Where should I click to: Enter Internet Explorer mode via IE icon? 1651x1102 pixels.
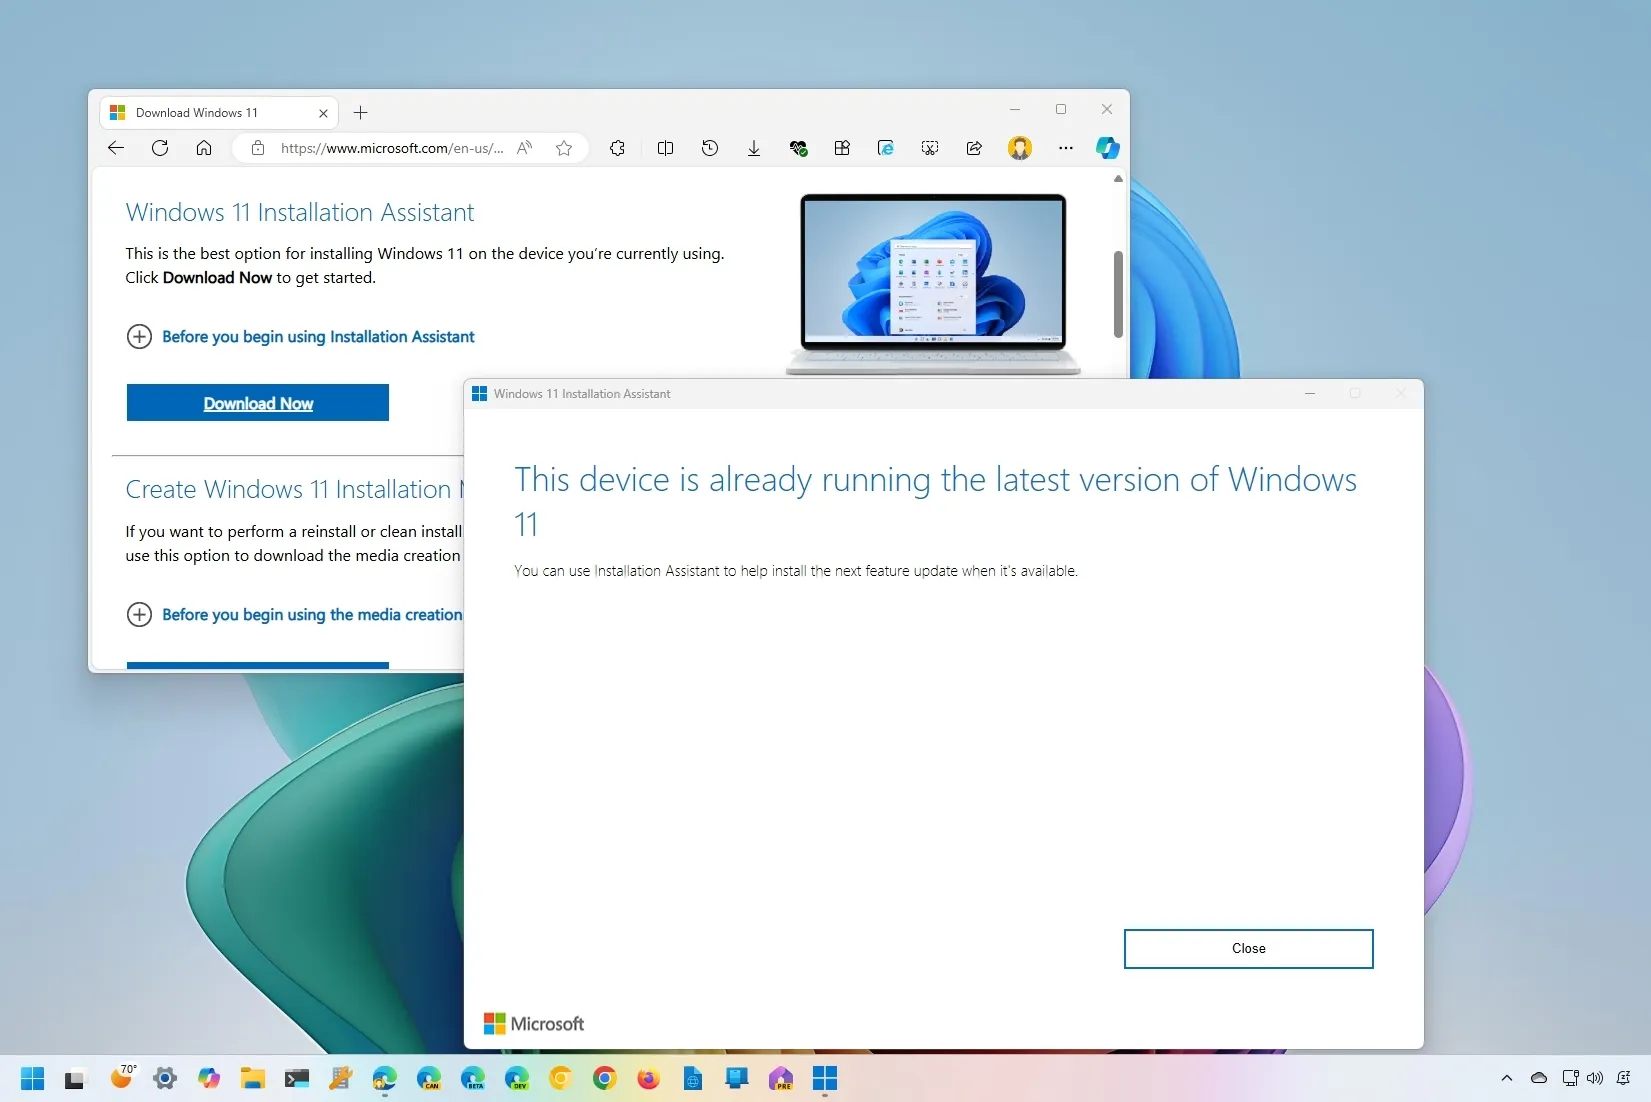pos(885,148)
